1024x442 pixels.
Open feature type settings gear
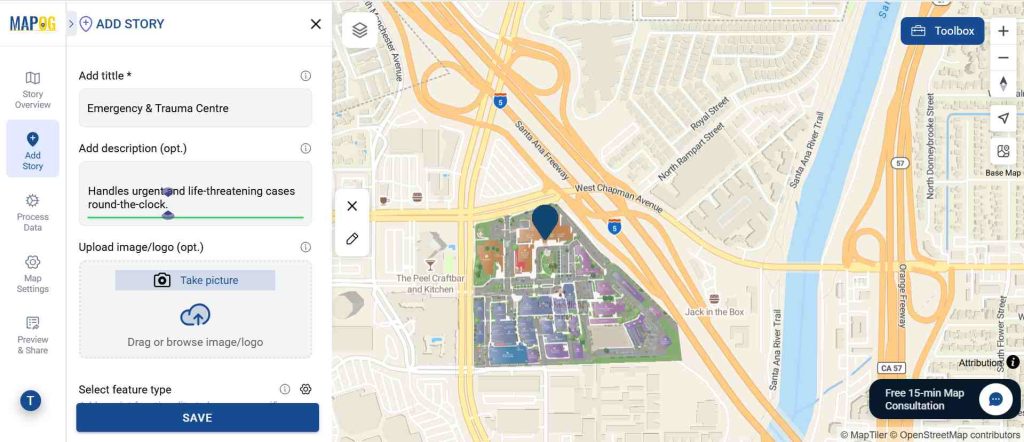[x=306, y=389]
